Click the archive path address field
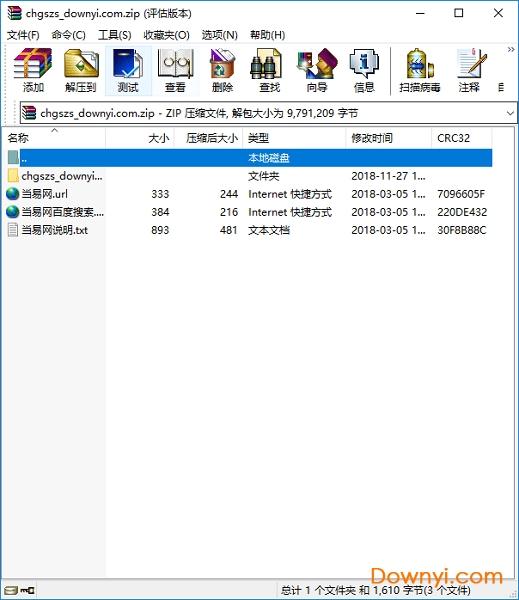The width and height of the screenshot is (519, 600). point(268,113)
